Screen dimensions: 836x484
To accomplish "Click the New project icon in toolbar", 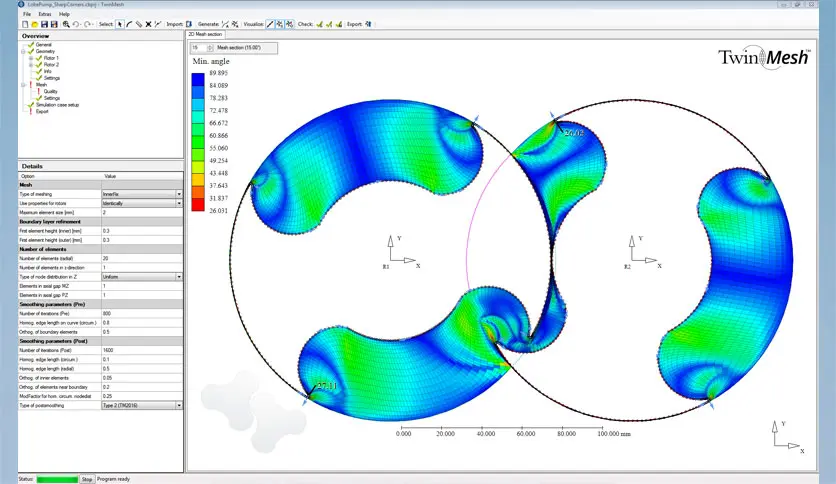I will tap(25, 24).
